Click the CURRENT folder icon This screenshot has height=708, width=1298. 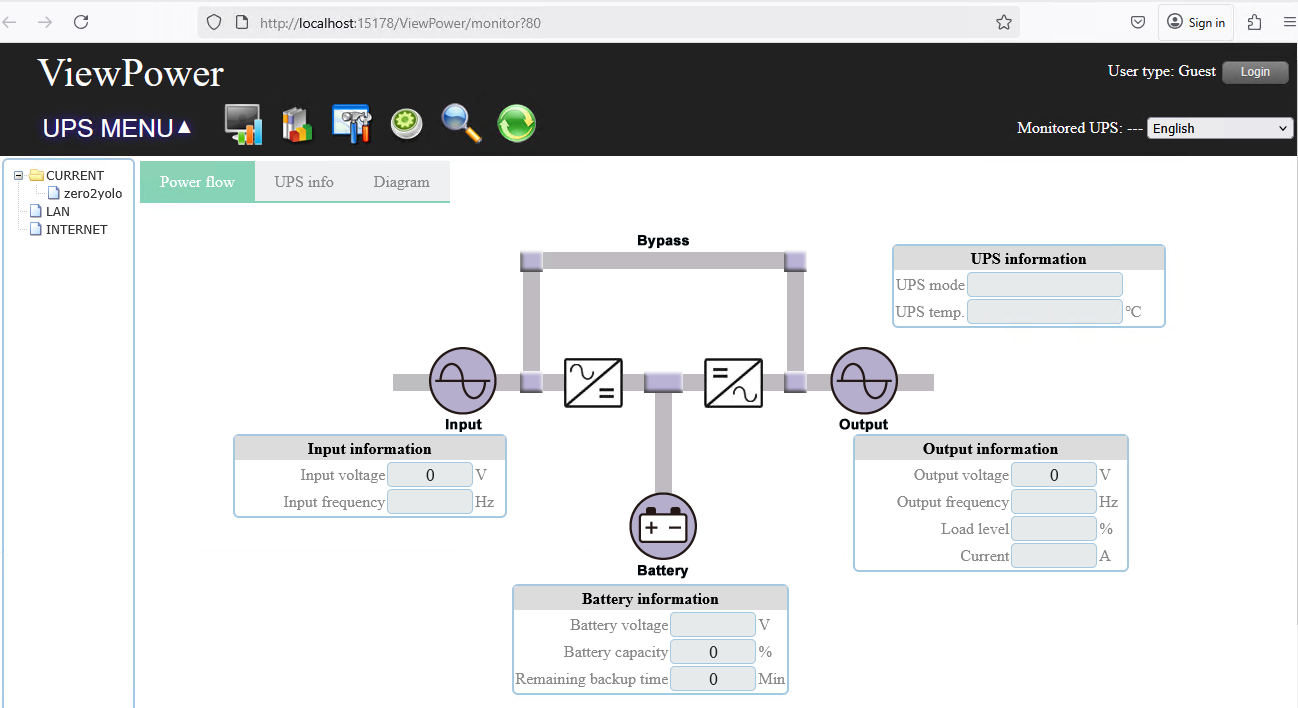[36, 175]
